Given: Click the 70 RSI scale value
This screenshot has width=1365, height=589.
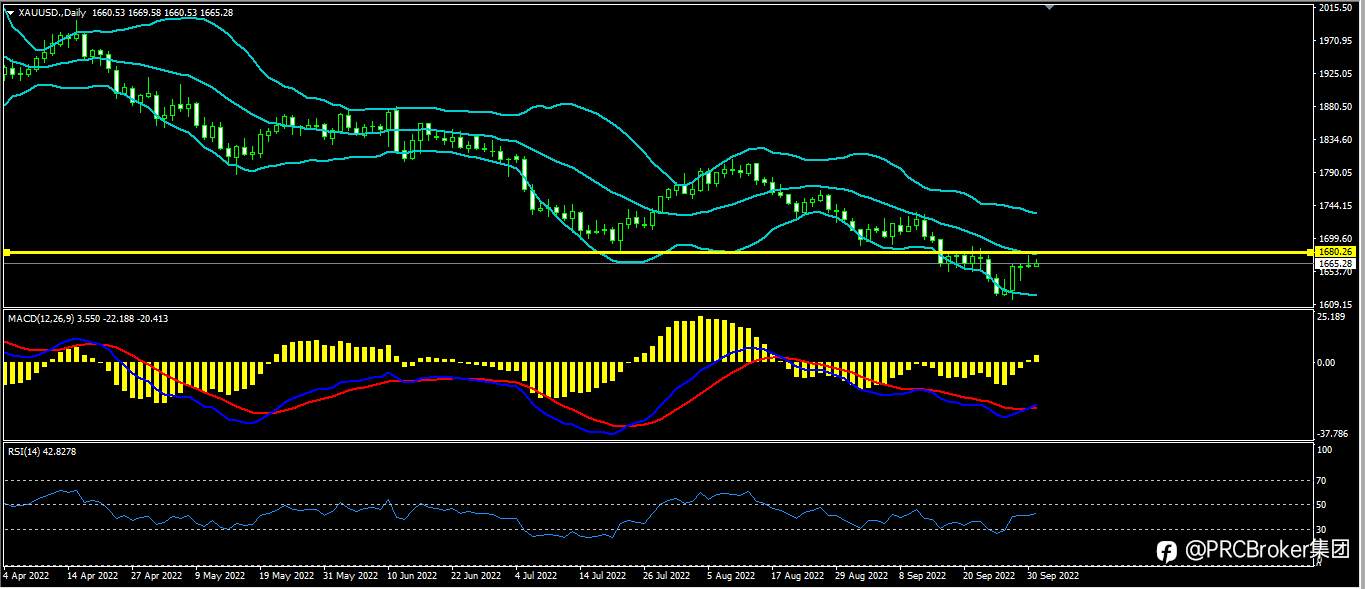Looking at the screenshot, I should pos(1324,481).
